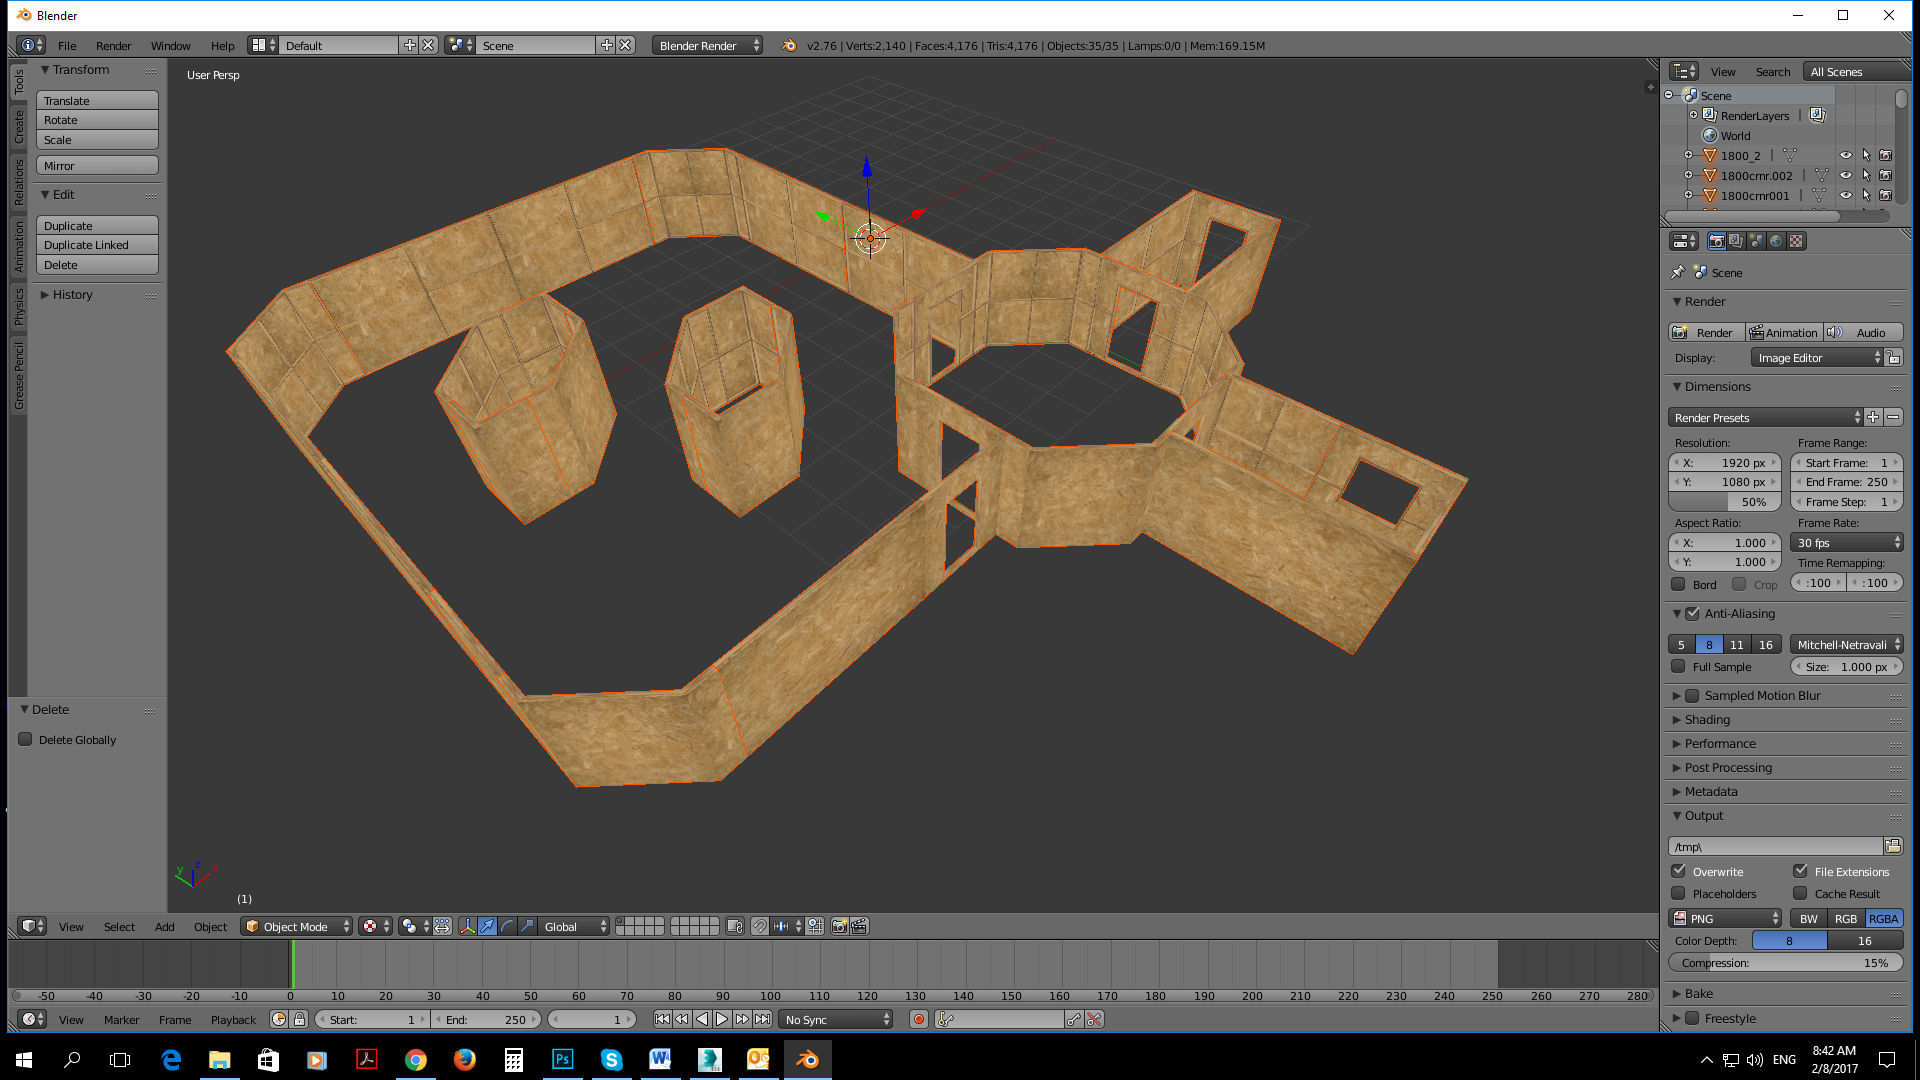
Task: Enable the Full Sample checkbox
Action: coord(1678,666)
